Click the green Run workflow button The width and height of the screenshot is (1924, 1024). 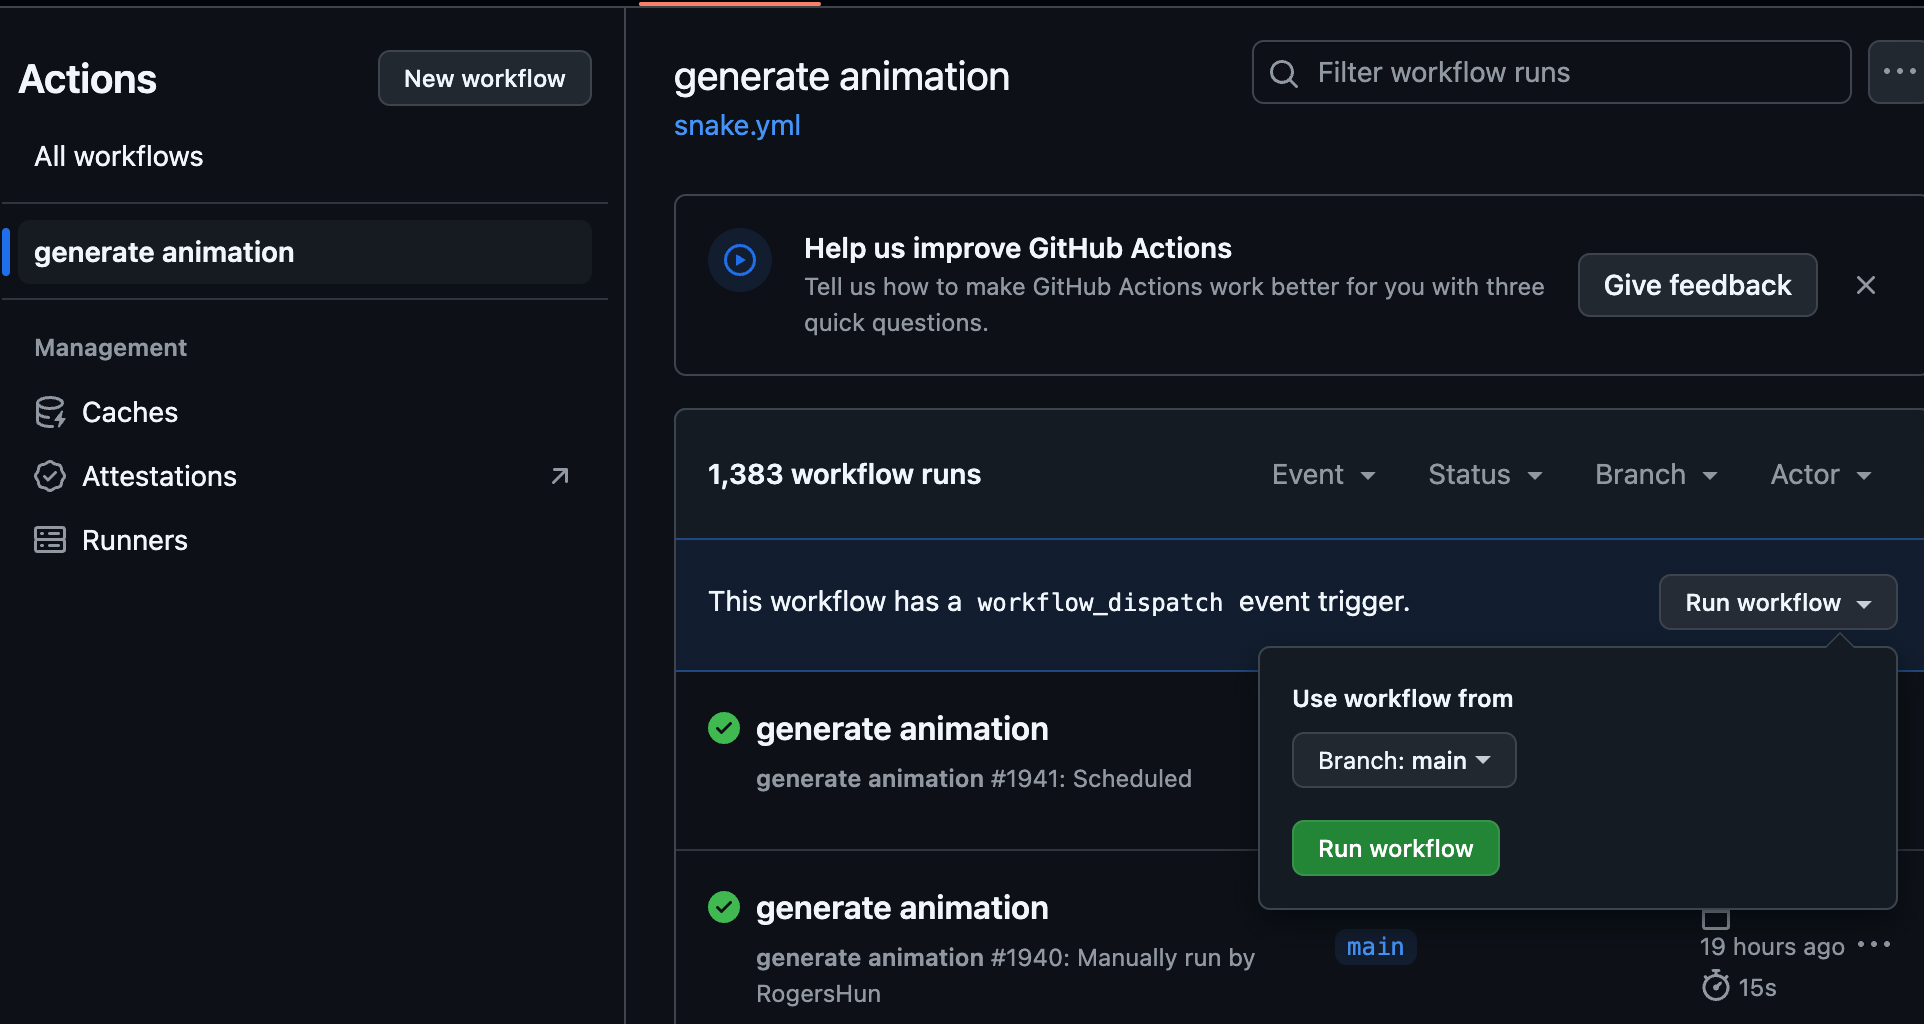point(1395,848)
